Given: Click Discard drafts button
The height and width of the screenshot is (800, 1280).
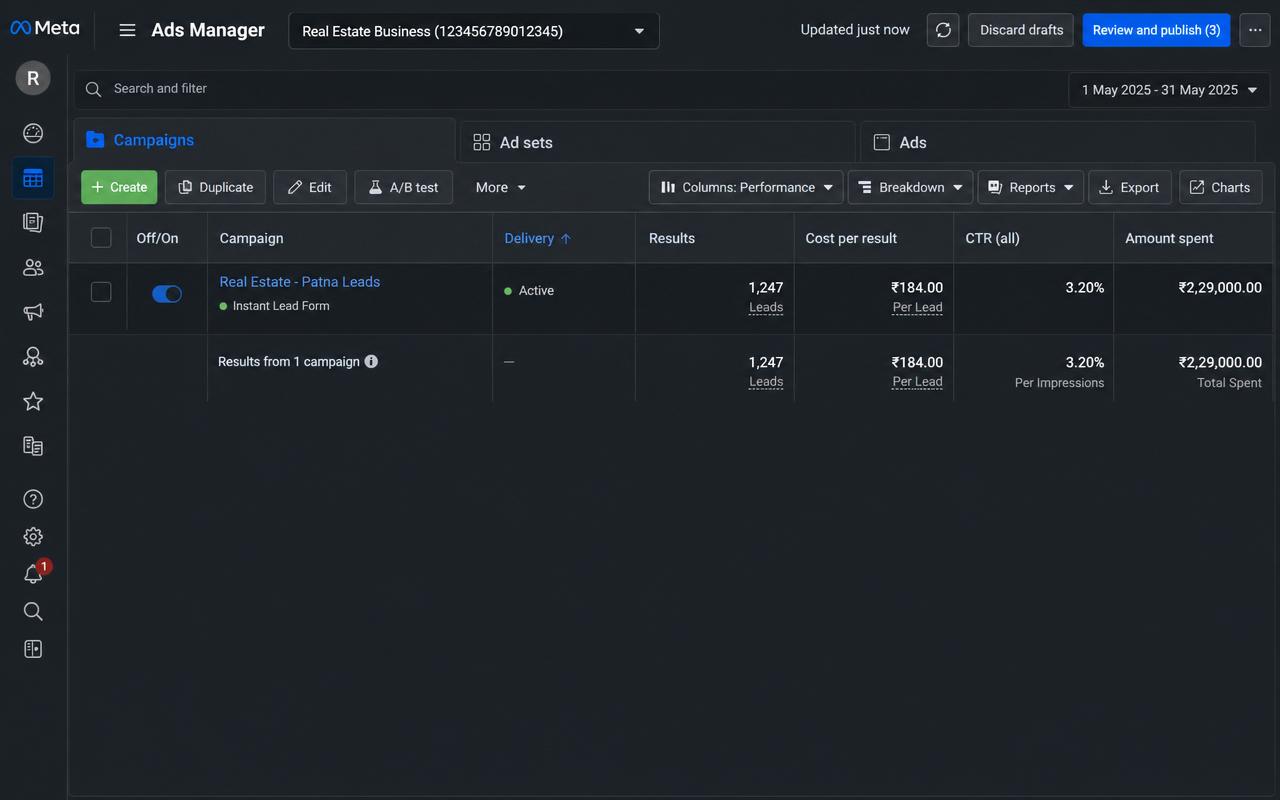Looking at the screenshot, I should (x=1021, y=30).
